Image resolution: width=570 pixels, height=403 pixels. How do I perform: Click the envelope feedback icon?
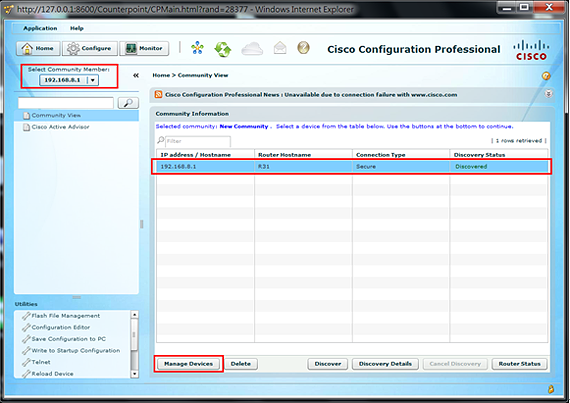280,48
